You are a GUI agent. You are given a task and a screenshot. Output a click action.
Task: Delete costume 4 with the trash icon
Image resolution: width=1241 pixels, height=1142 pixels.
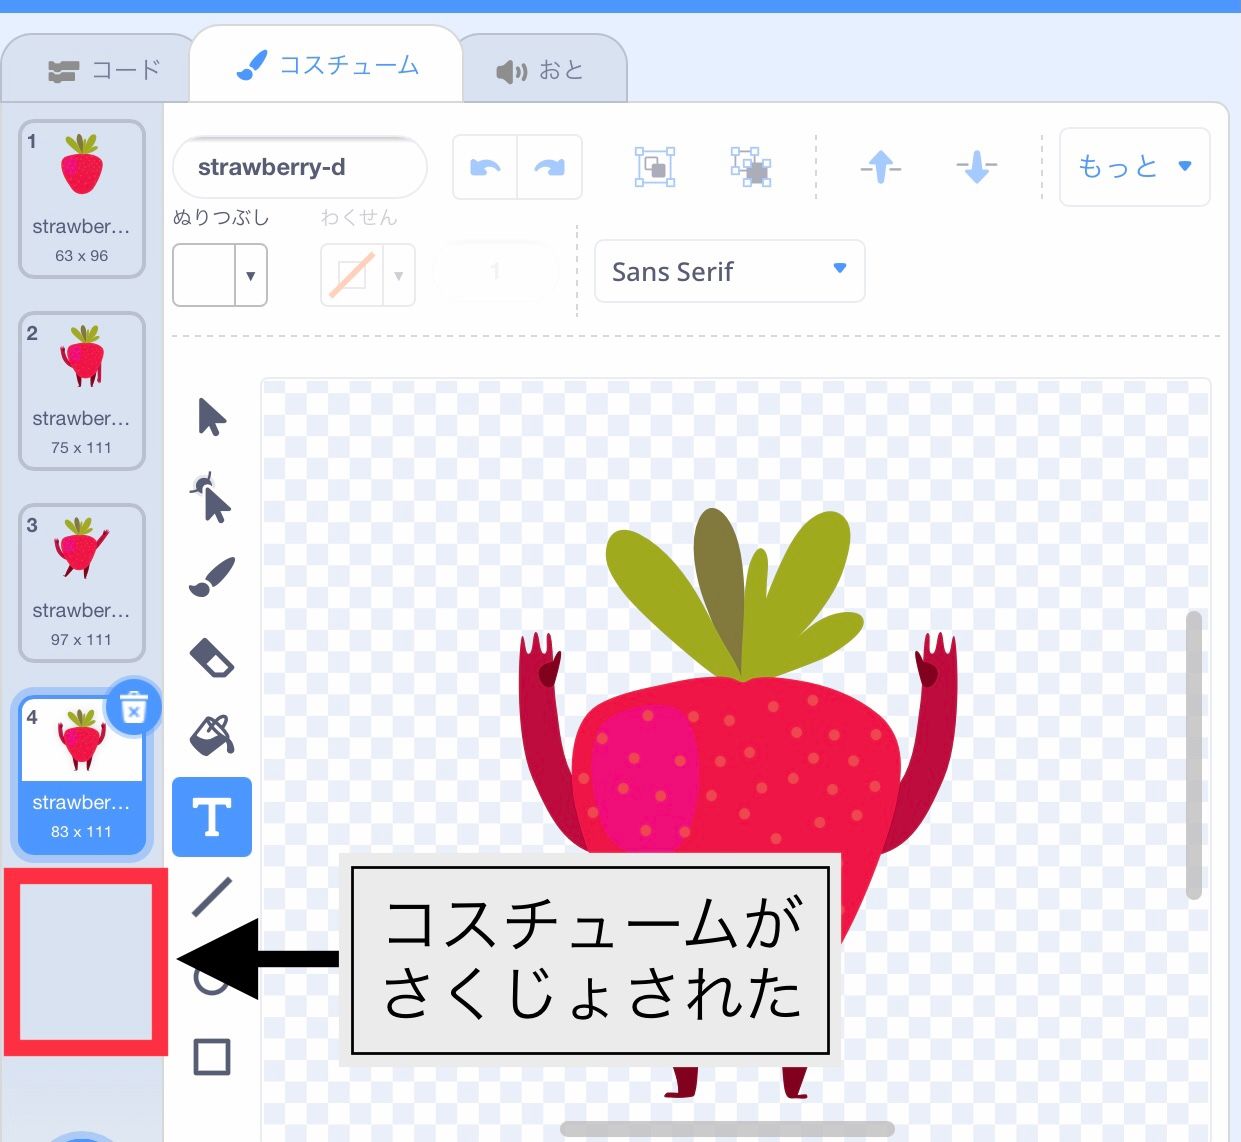tap(133, 707)
